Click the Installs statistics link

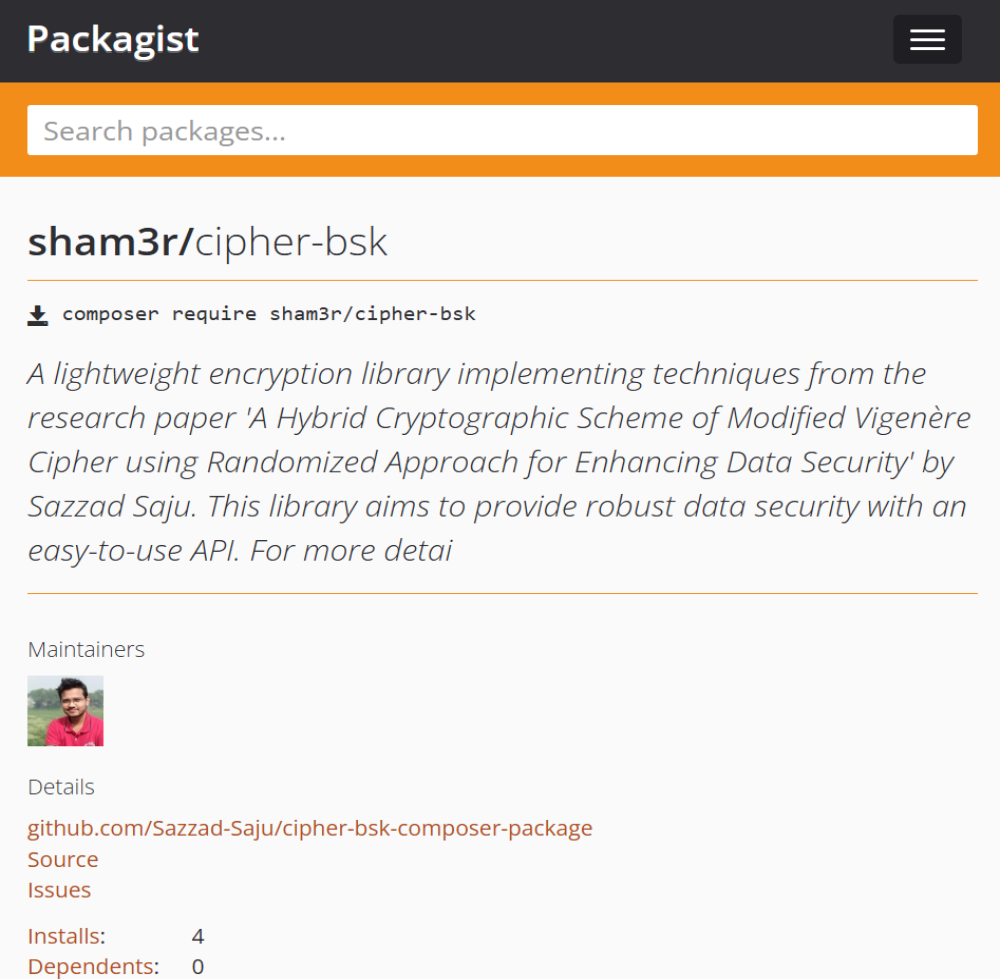coord(64,936)
